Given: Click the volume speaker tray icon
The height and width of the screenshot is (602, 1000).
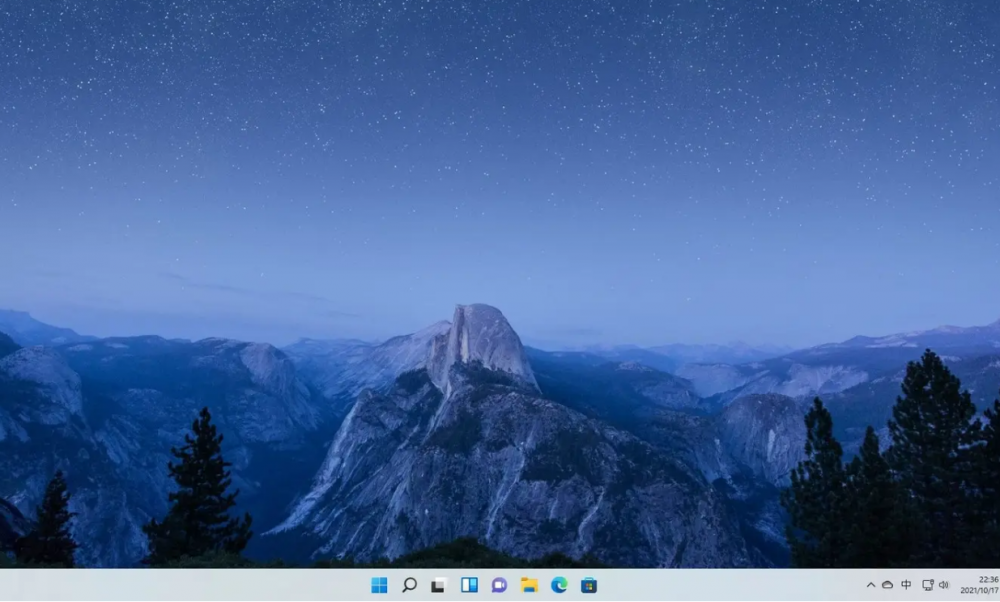Looking at the screenshot, I should (943, 585).
